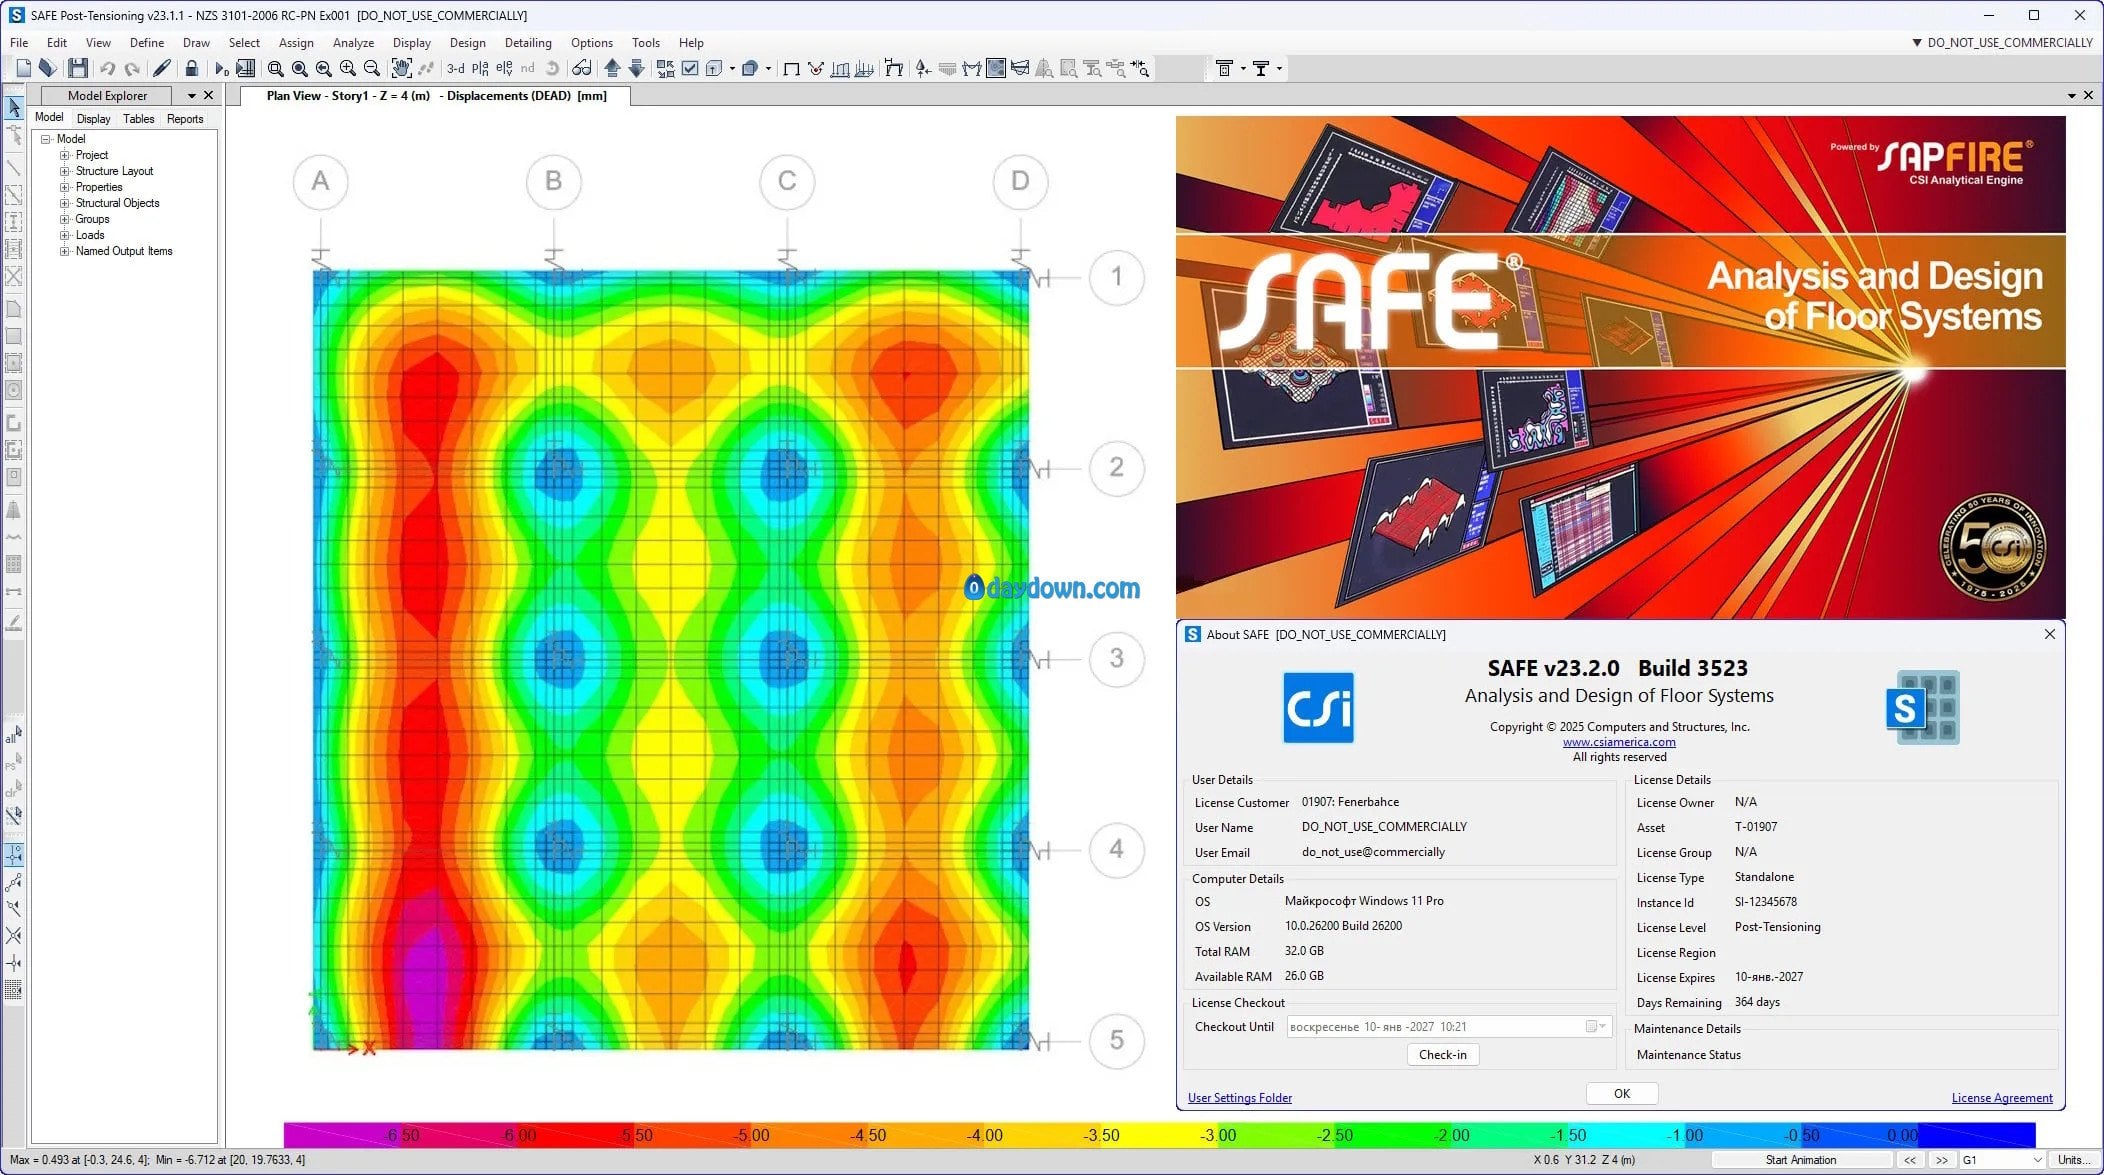Switch to the Tables tab

(138, 119)
